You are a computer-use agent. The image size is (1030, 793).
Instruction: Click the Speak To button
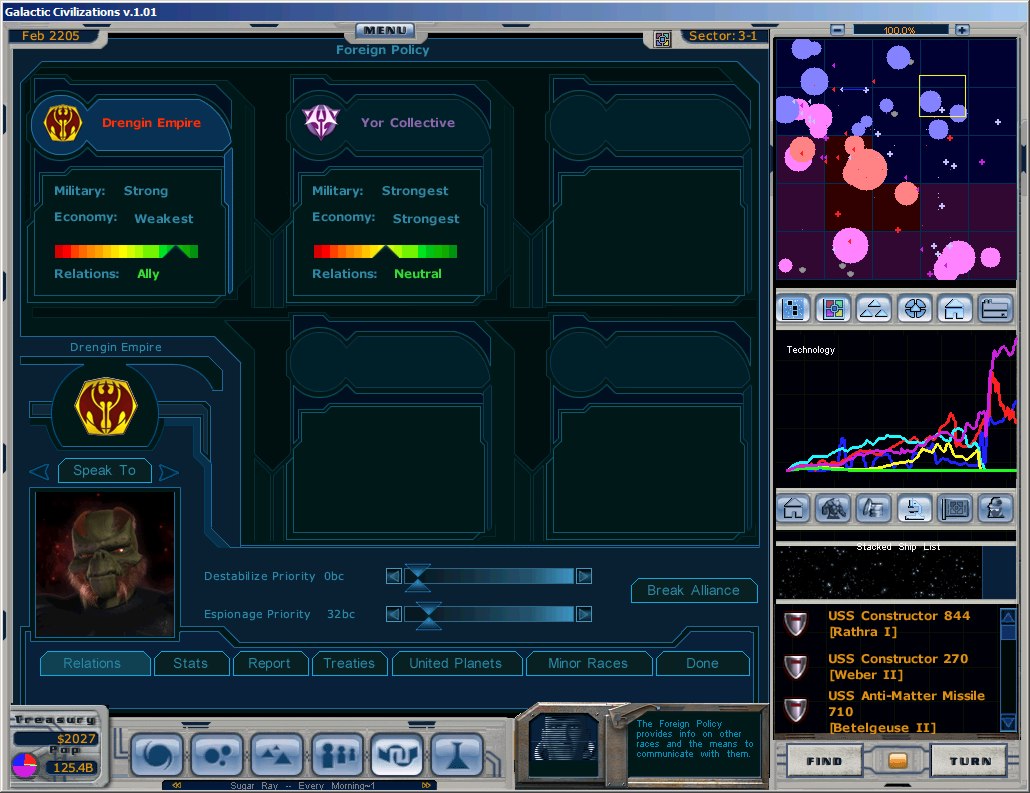(104, 470)
